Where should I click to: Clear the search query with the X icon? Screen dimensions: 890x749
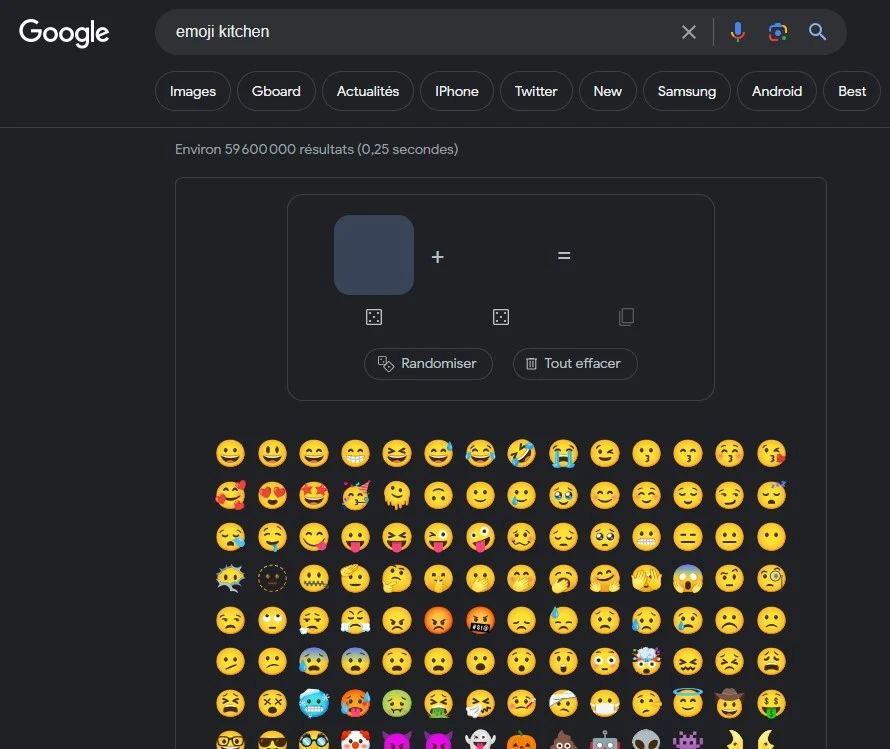(x=688, y=31)
